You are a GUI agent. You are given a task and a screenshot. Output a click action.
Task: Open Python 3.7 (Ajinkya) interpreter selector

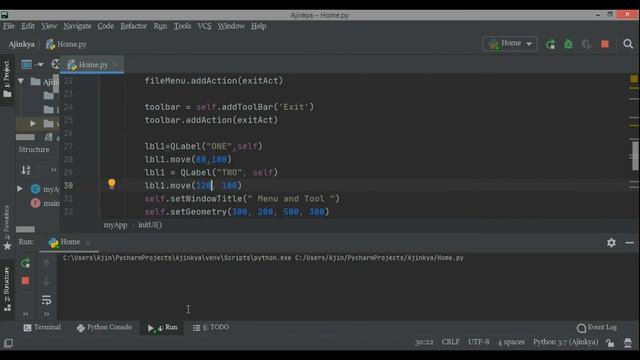pyautogui.click(x=565, y=342)
